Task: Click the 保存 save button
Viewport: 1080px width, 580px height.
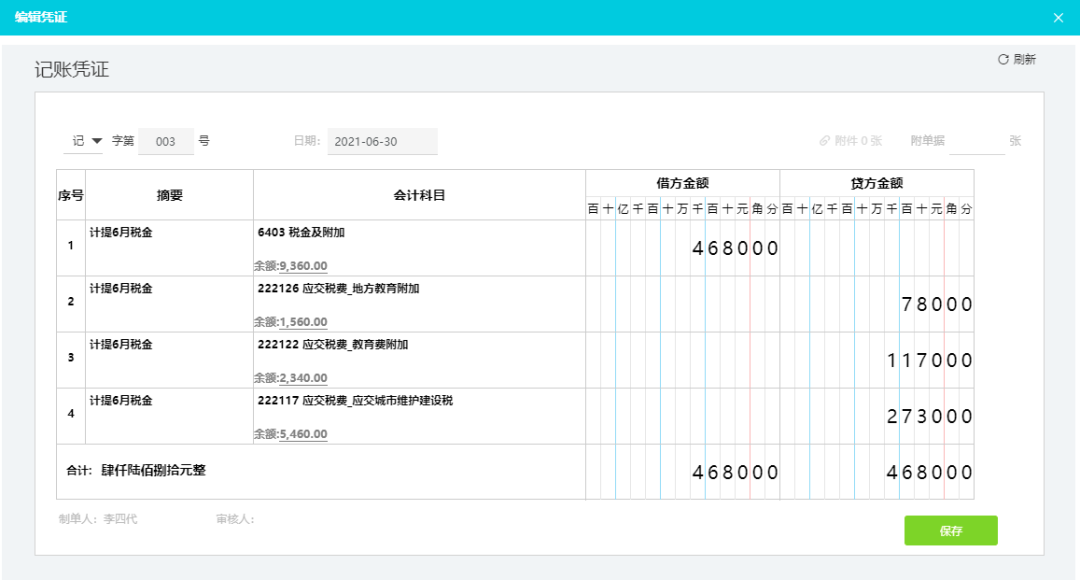Action: pos(950,530)
